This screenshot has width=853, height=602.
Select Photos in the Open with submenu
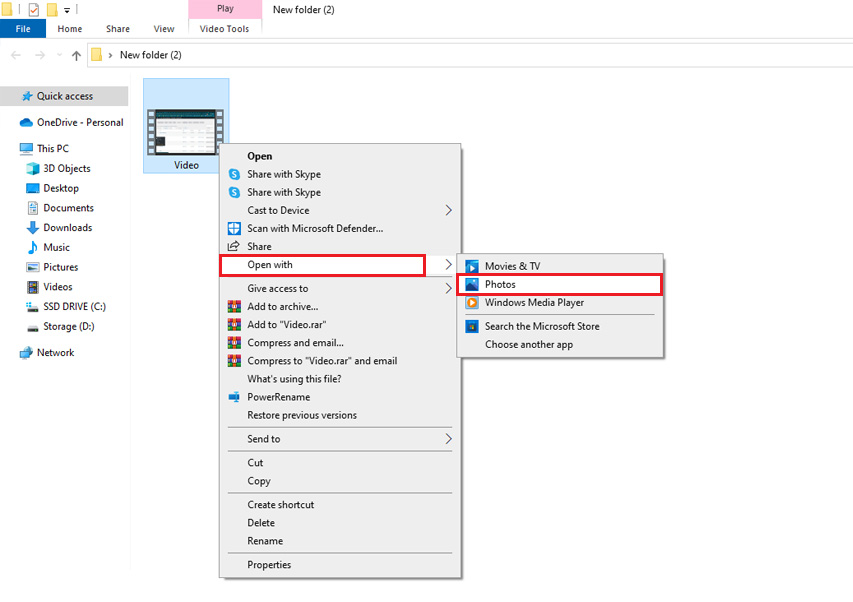(x=560, y=284)
